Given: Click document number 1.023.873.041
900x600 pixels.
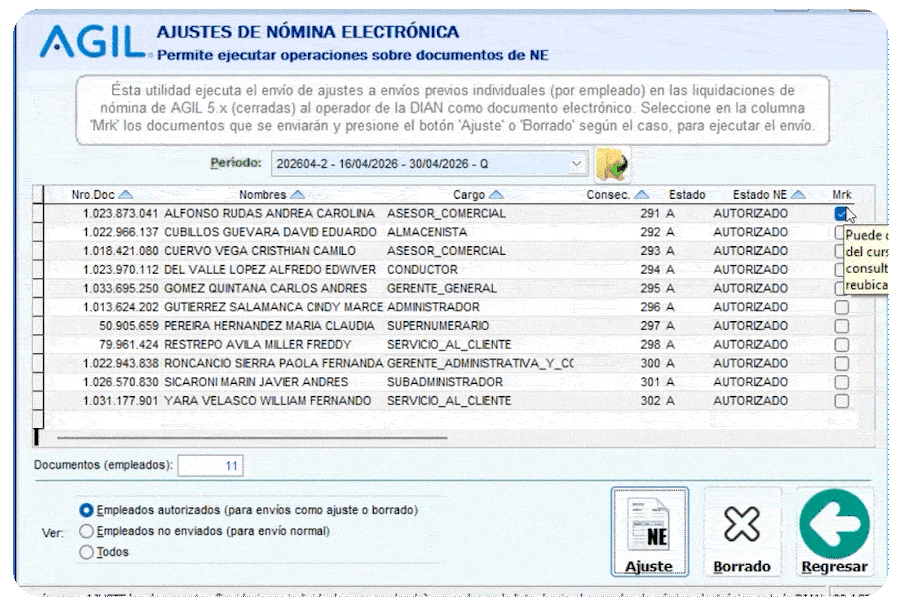Looking at the screenshot, I should (121, 214).
